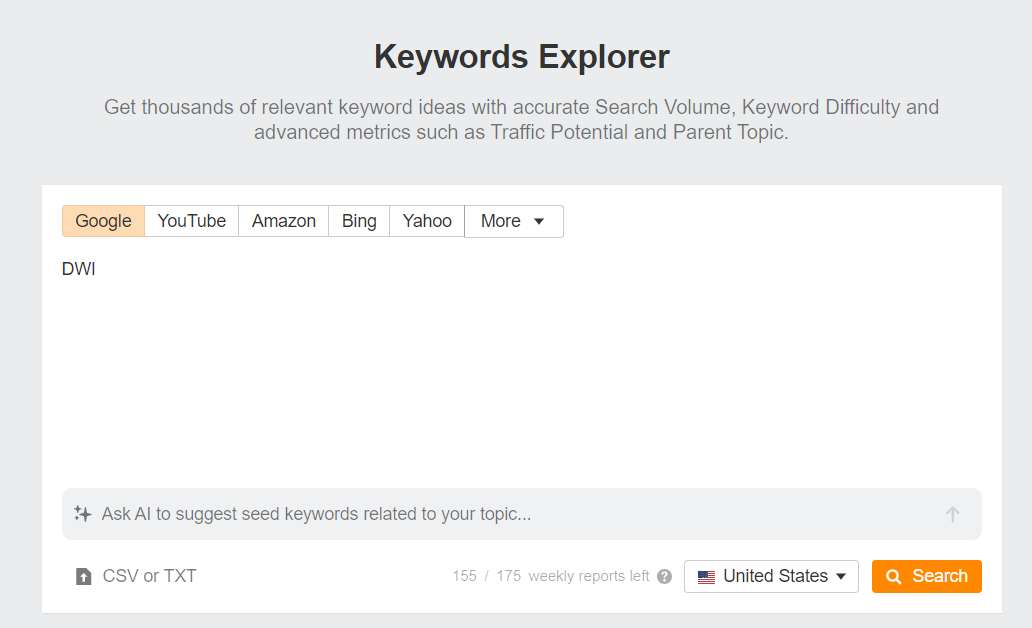Click the orange Search button
Screen dimensions: 1032x628
[x=927, y=577]
